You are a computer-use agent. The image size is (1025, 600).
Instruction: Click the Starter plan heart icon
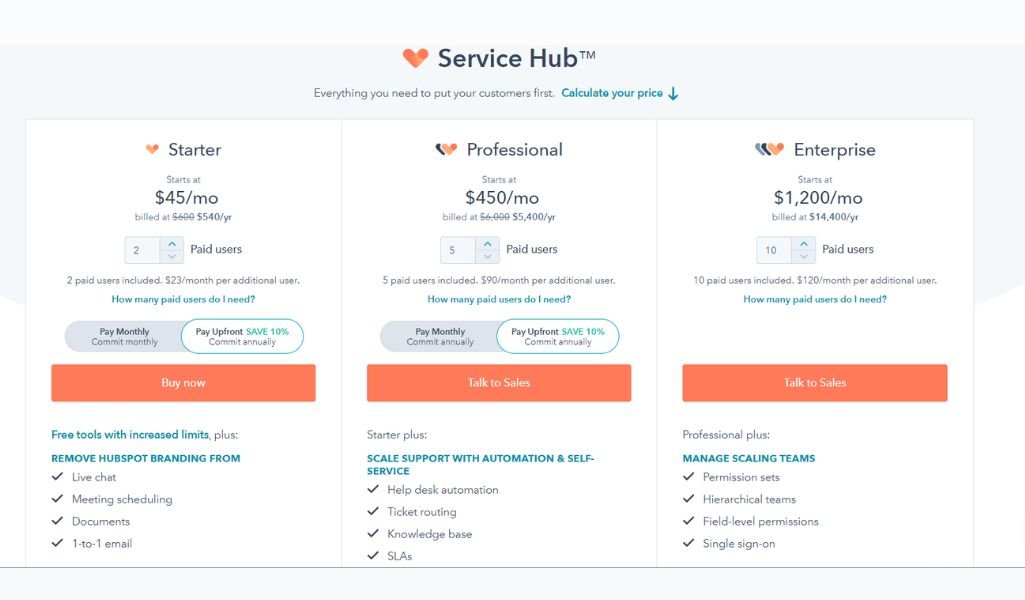[152, 150]
